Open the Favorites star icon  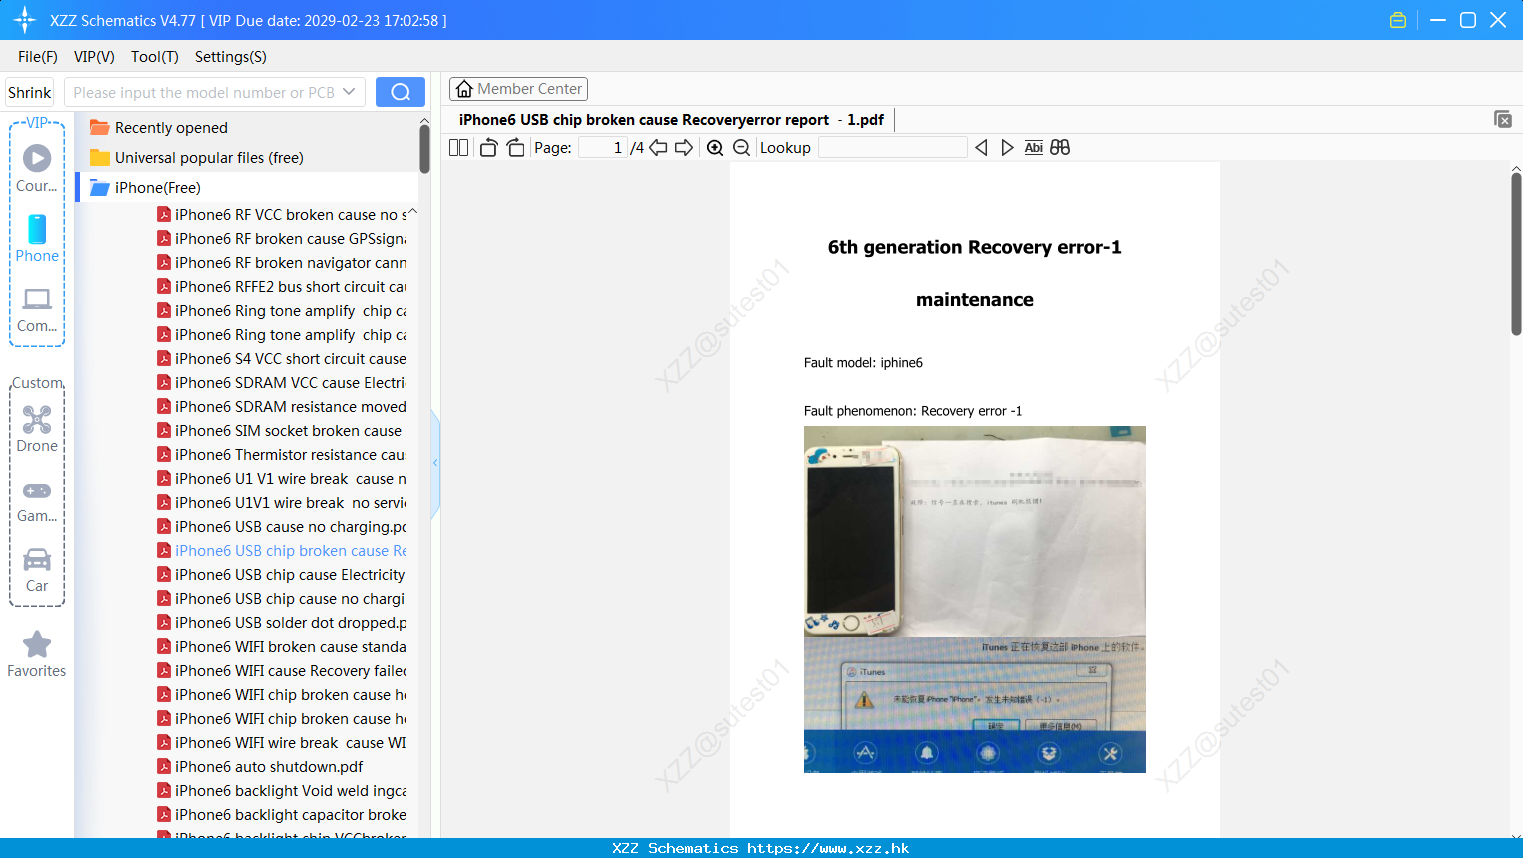[37, 644]
